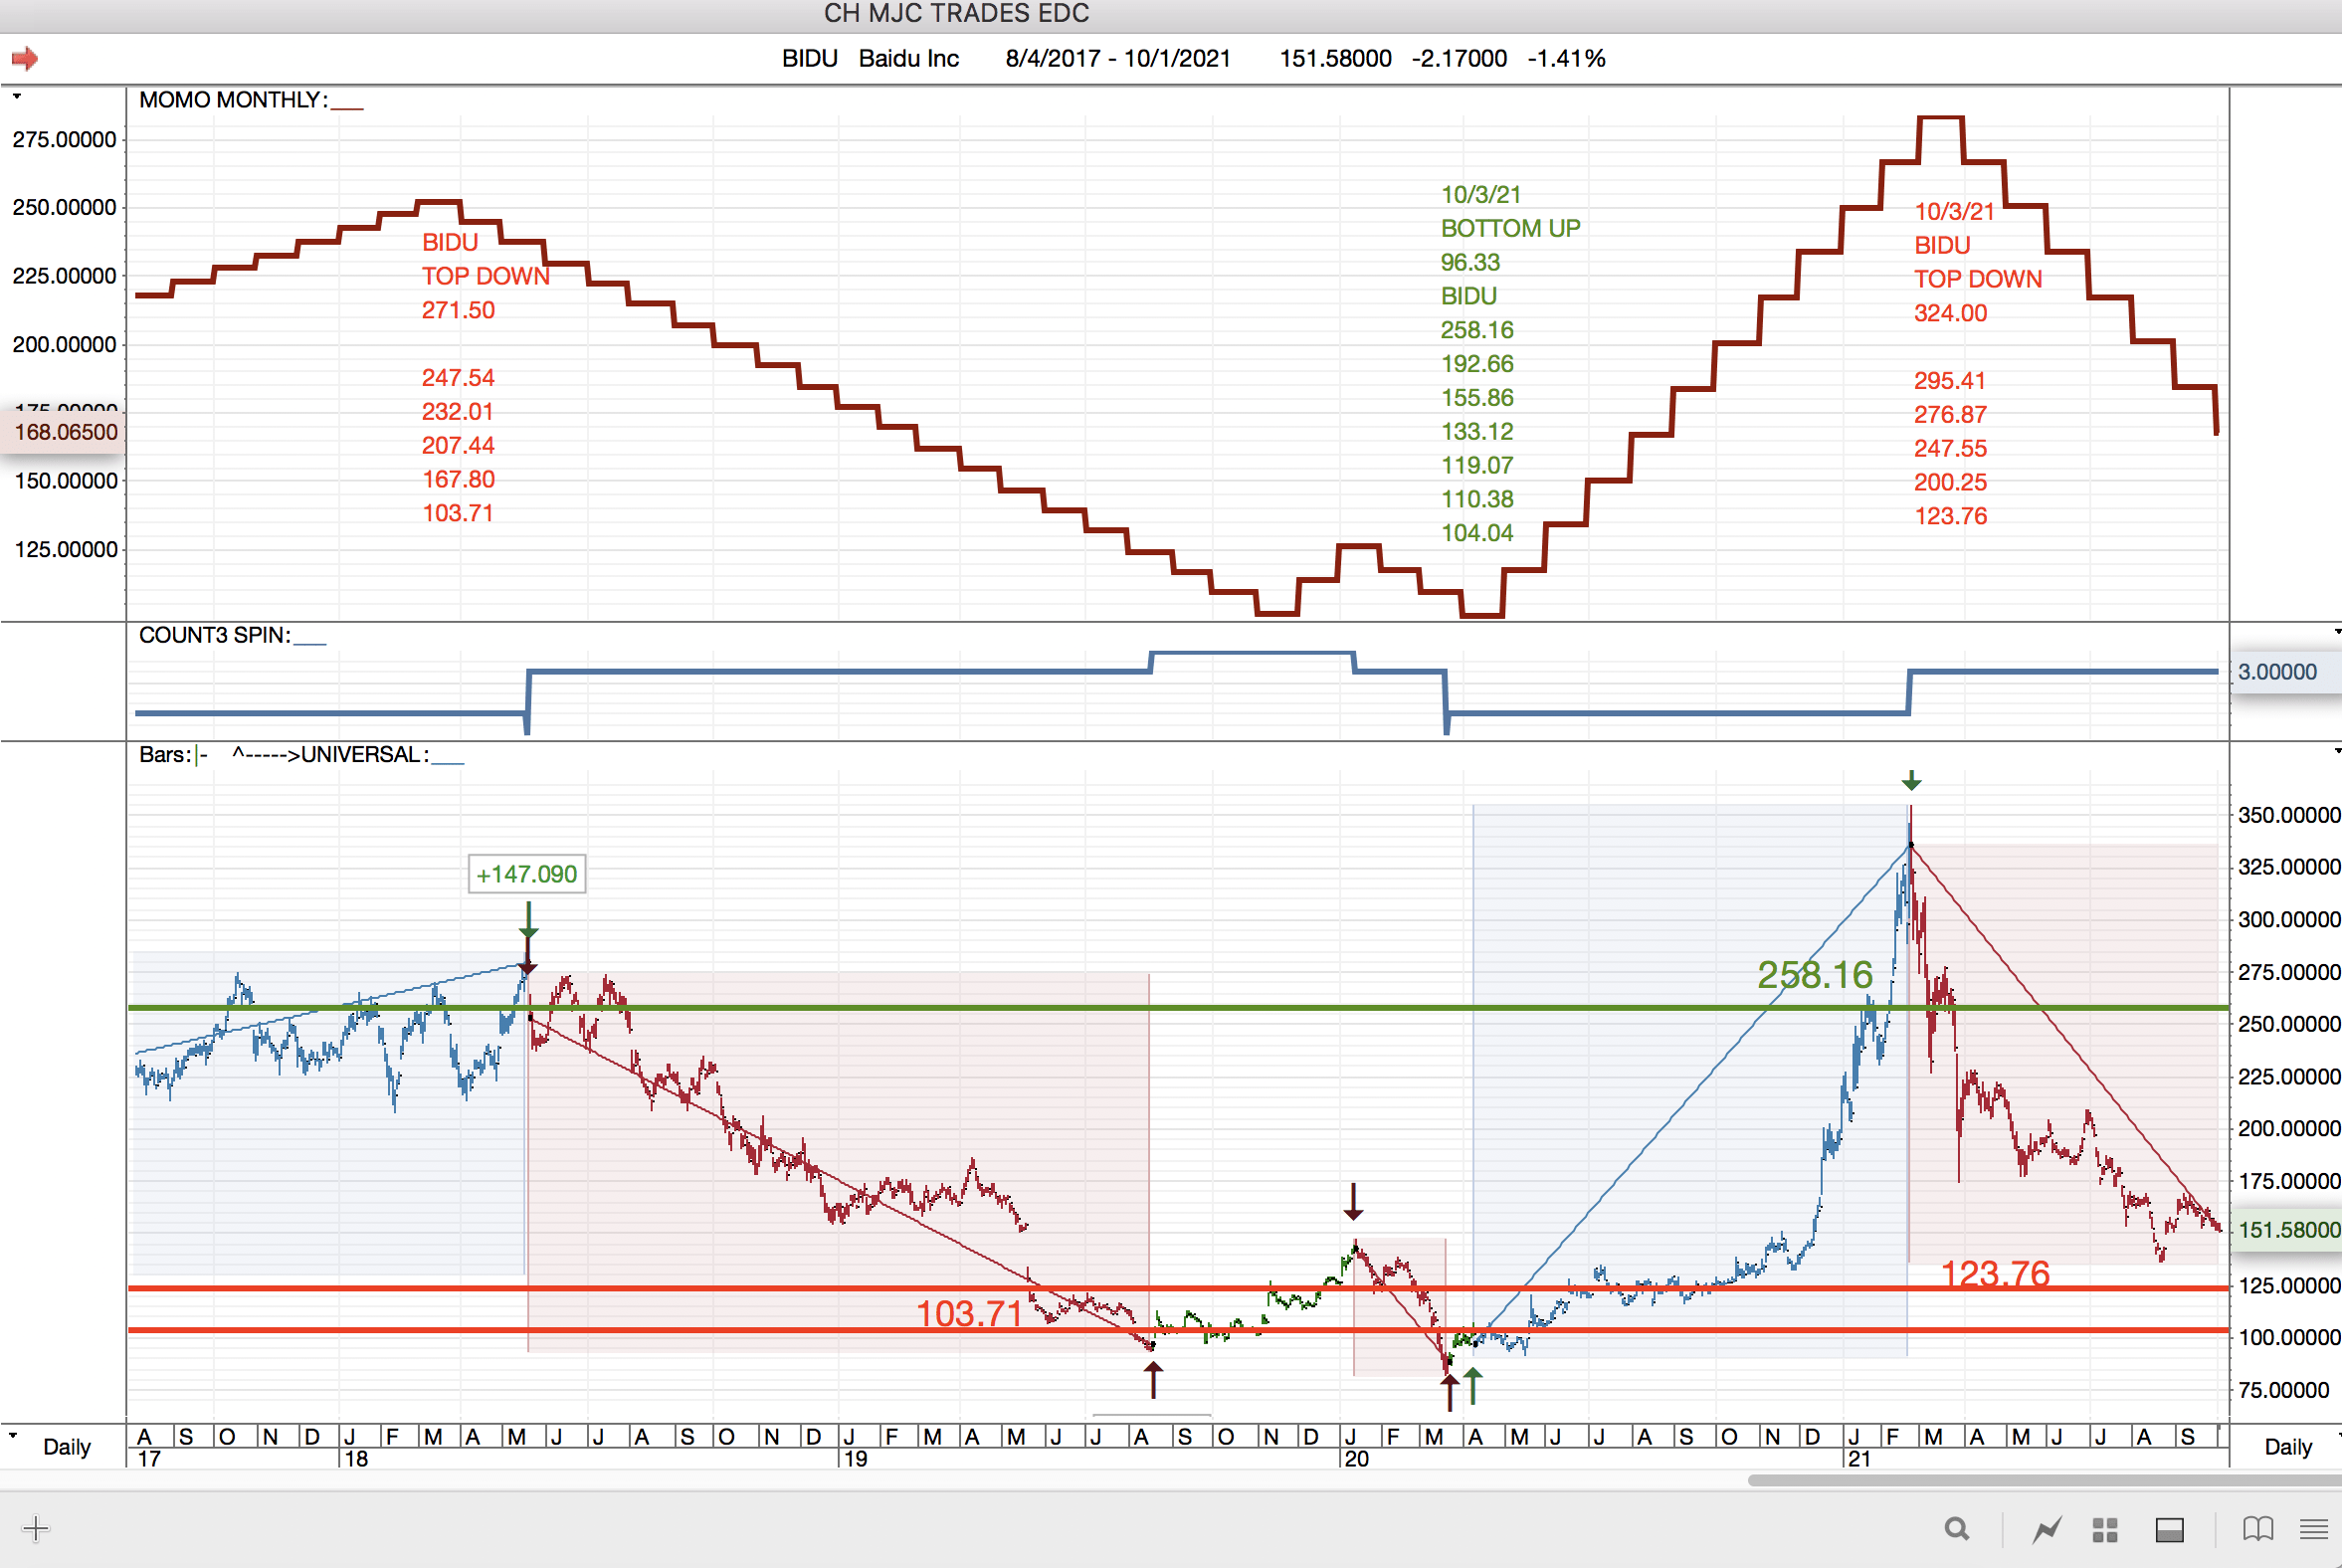
Task: Click the COUNT3 SPIN indicator label
Action: [x=214, y=635]
